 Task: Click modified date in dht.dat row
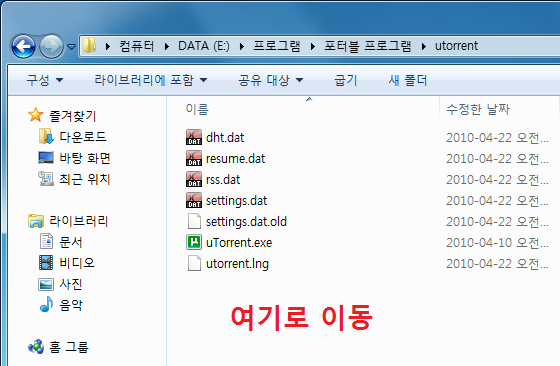tap(497, 137)
